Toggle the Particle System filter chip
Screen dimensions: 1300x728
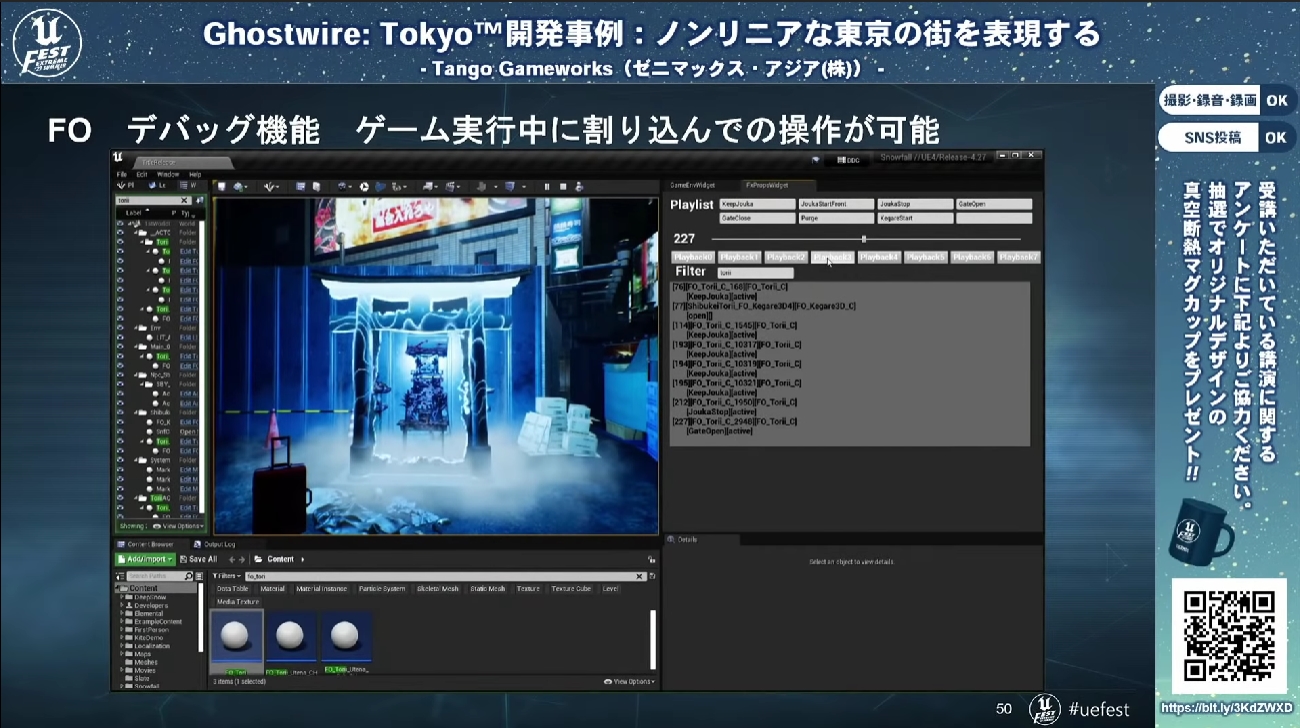381,589
